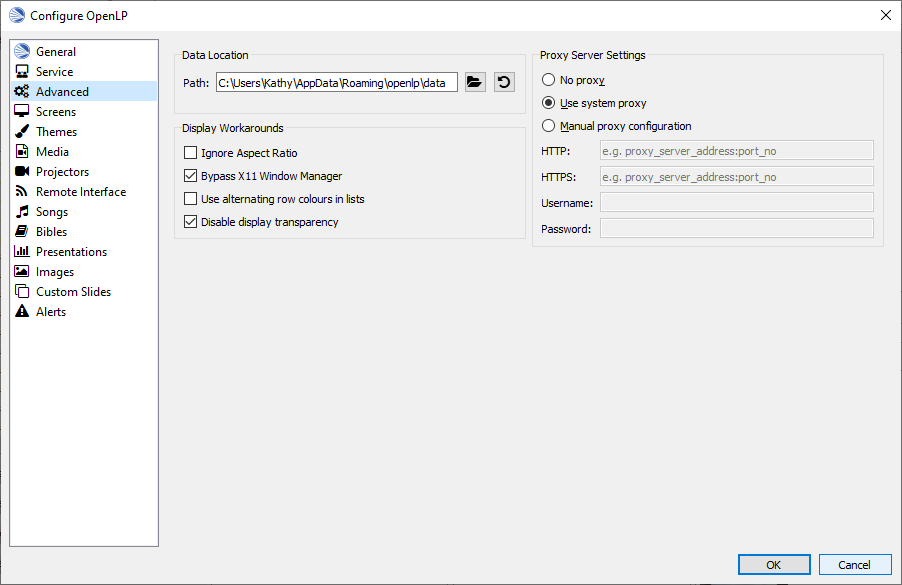Select the No proxy radio button
This screenshot has height=585, width=902.
click(x=548, y=80)
